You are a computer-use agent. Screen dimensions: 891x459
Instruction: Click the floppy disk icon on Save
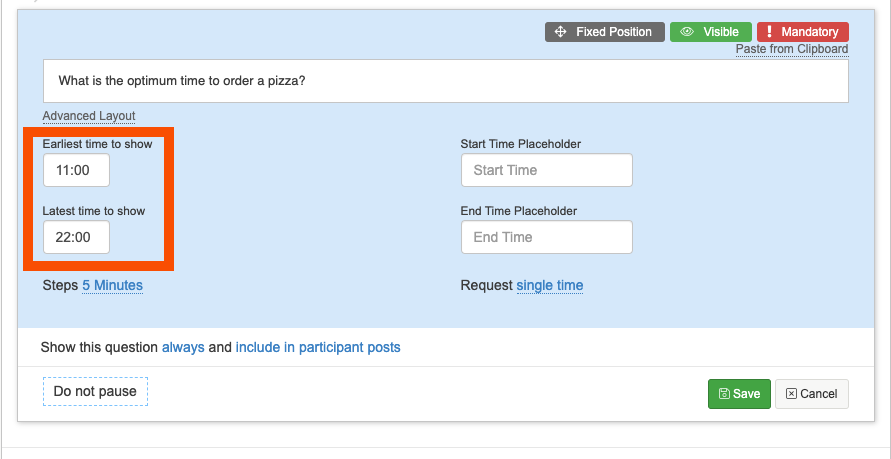pos(723,394)
